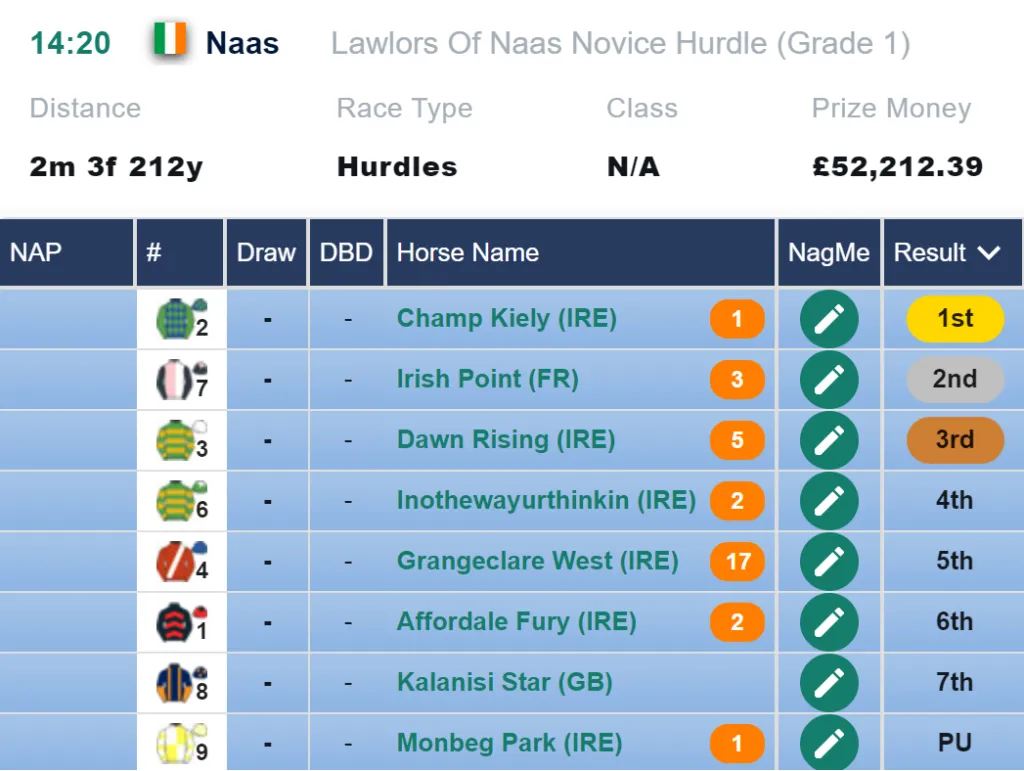Open the Champ Kiely (IRE) horse link
1024x771 pixels.
pyautogui.click(x=507, y=319)
